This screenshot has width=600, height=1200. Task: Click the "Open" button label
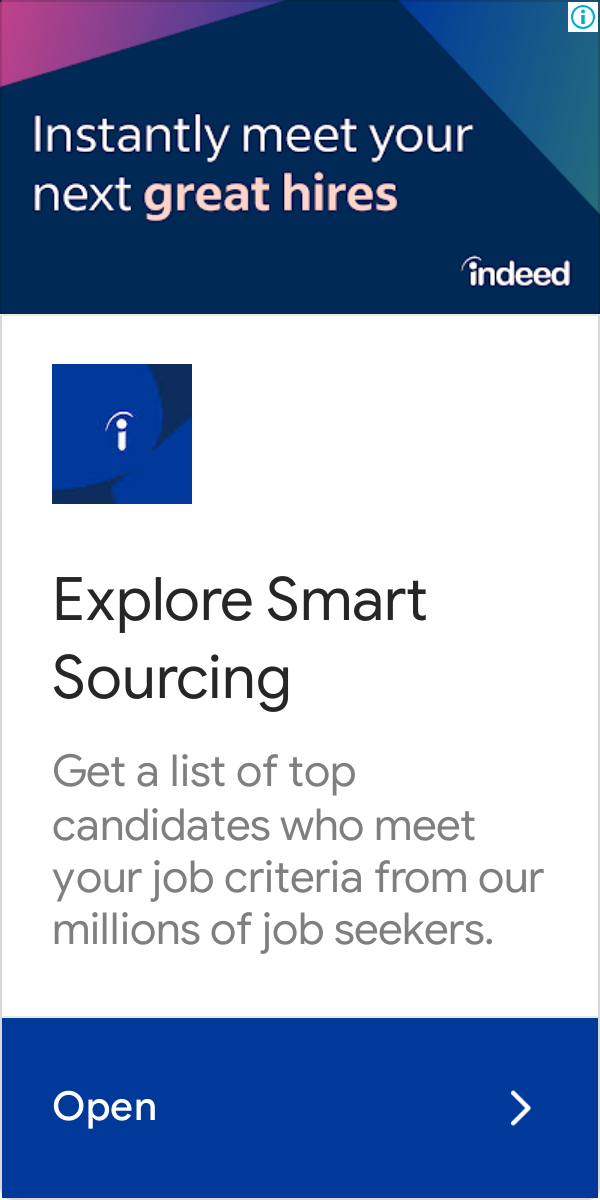pyautogui.click(x=105, y=1108)
